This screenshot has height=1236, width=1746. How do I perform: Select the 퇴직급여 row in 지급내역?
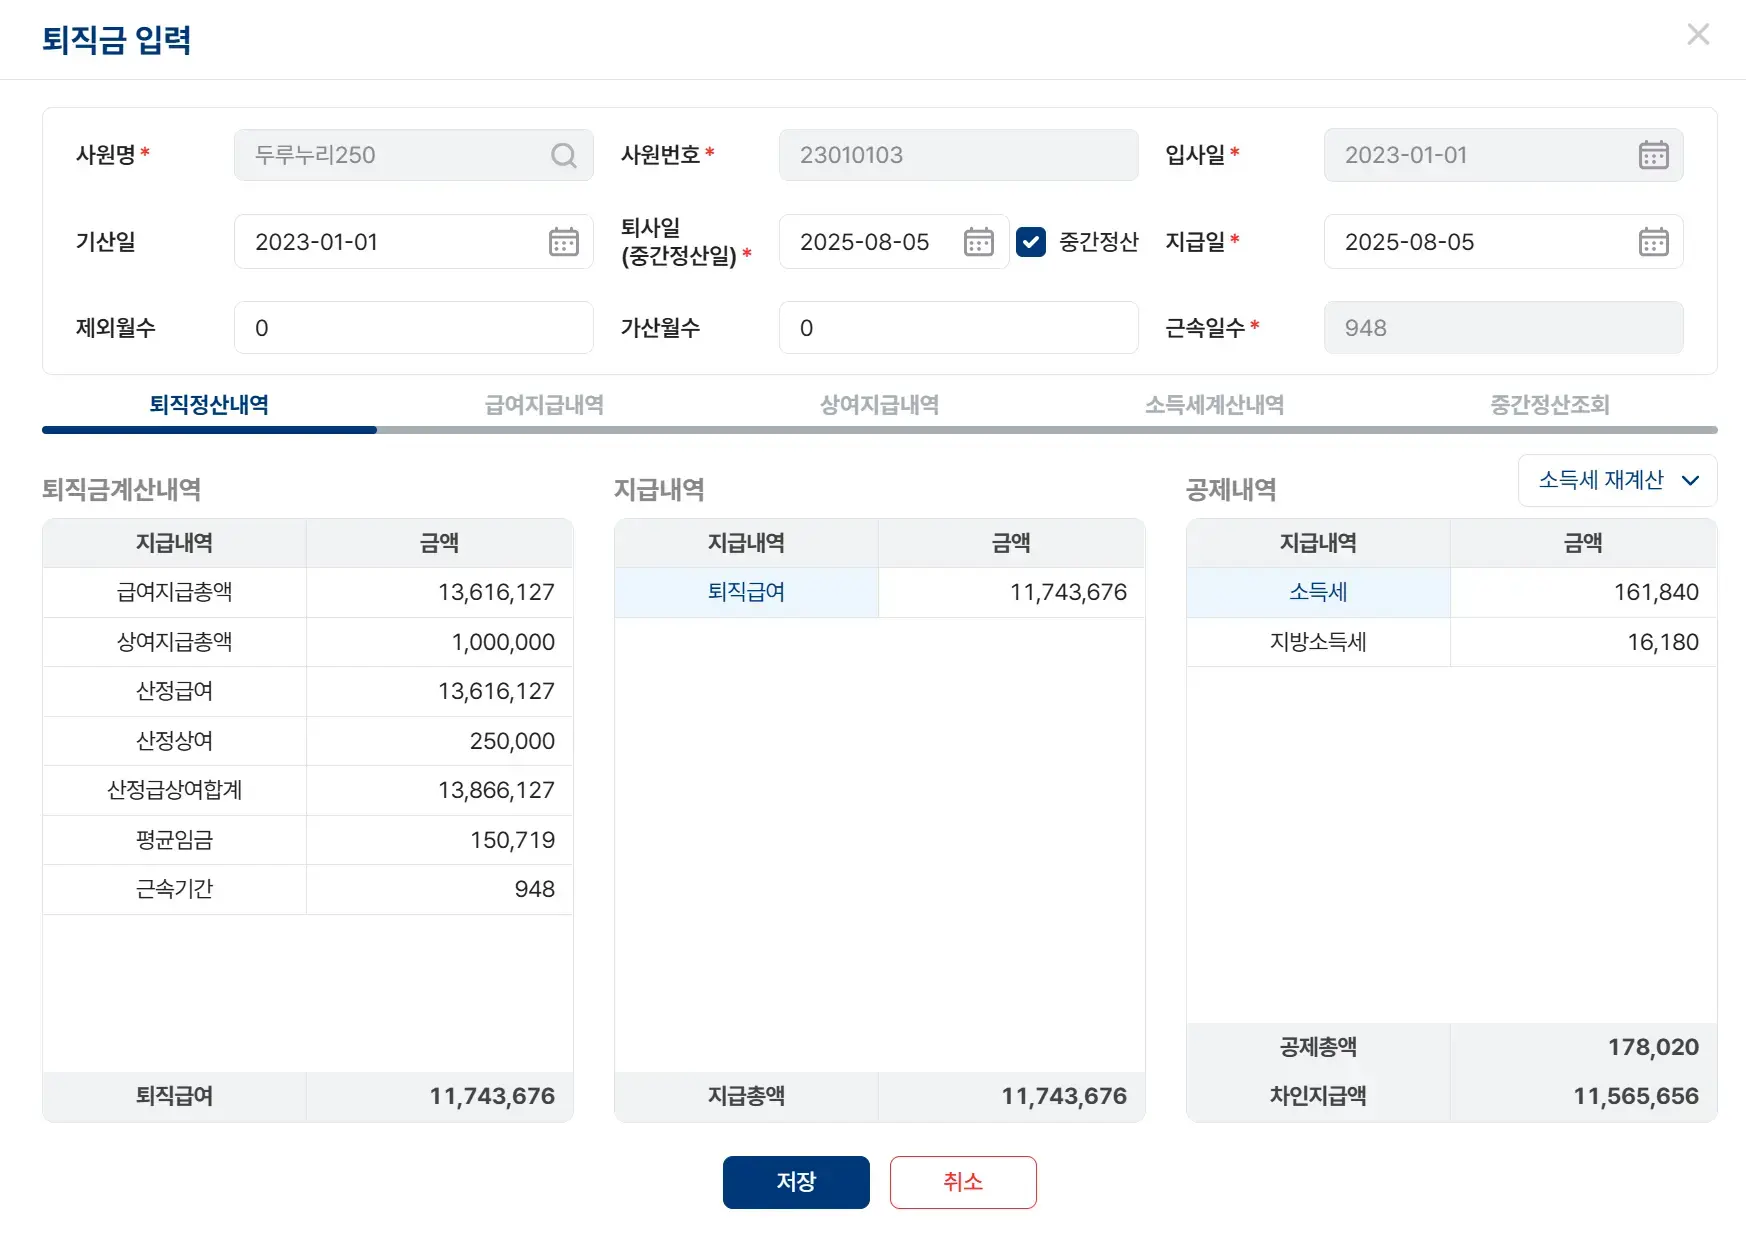746,592
